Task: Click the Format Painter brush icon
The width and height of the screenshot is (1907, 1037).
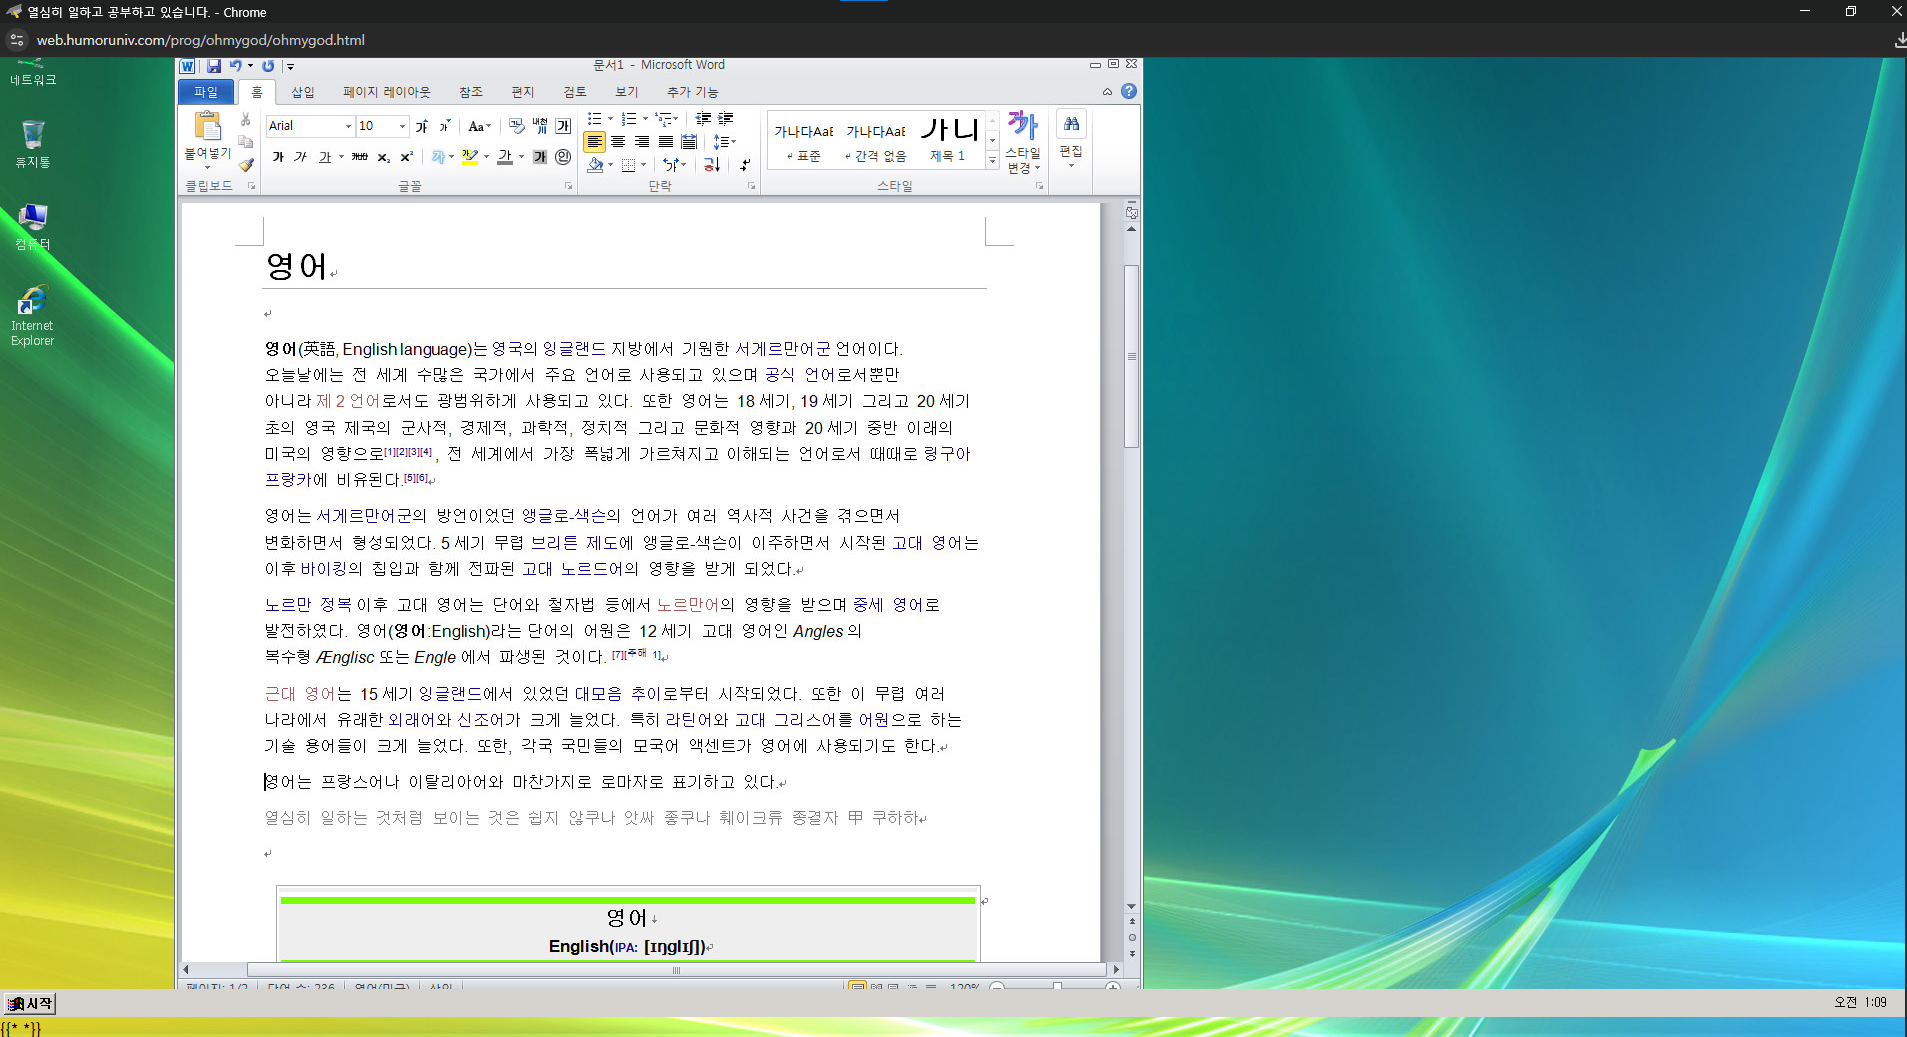Action: [x=246, y=165]
